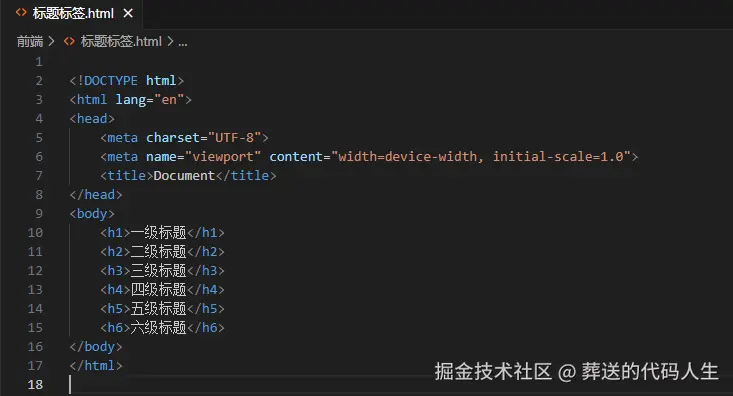The image size is (733, 396).
Task: Close the 标题标签.html tab
Action: 128,14
